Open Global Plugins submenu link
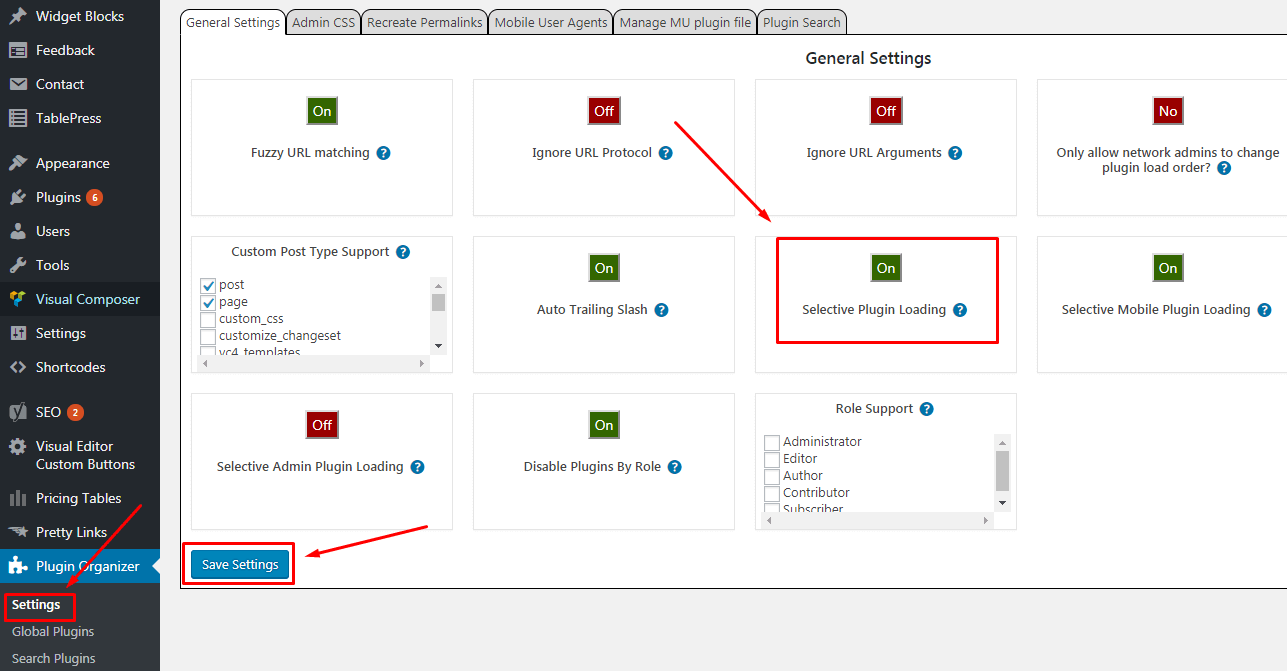 tap(53, 632)
